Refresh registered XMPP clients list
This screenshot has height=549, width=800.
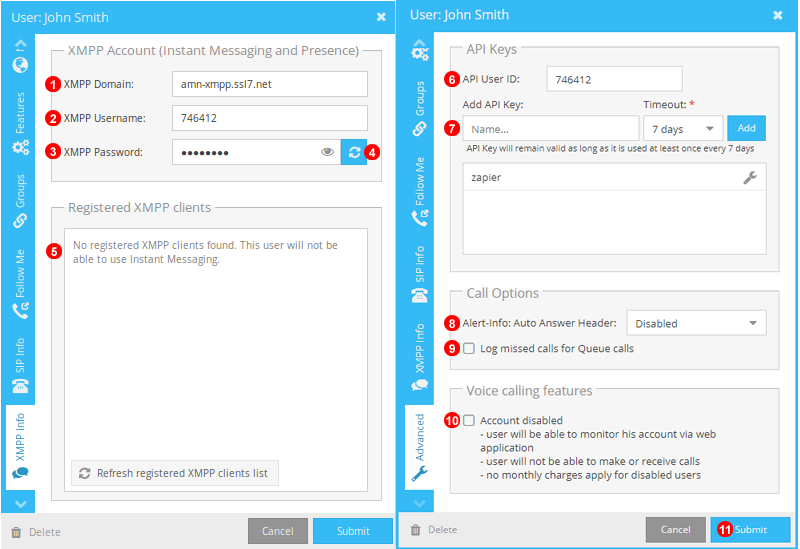pos(174,473)
